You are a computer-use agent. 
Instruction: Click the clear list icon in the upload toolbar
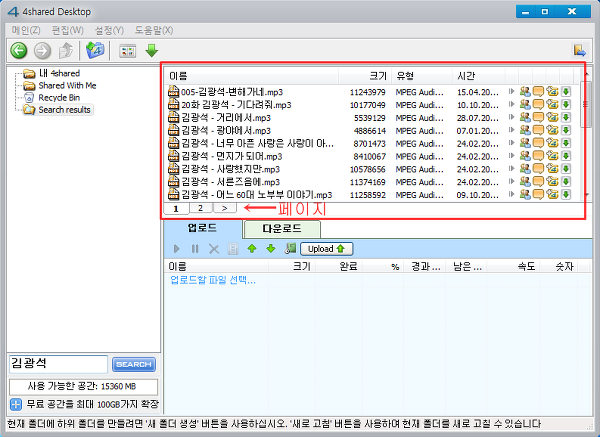tap(233, 249)
